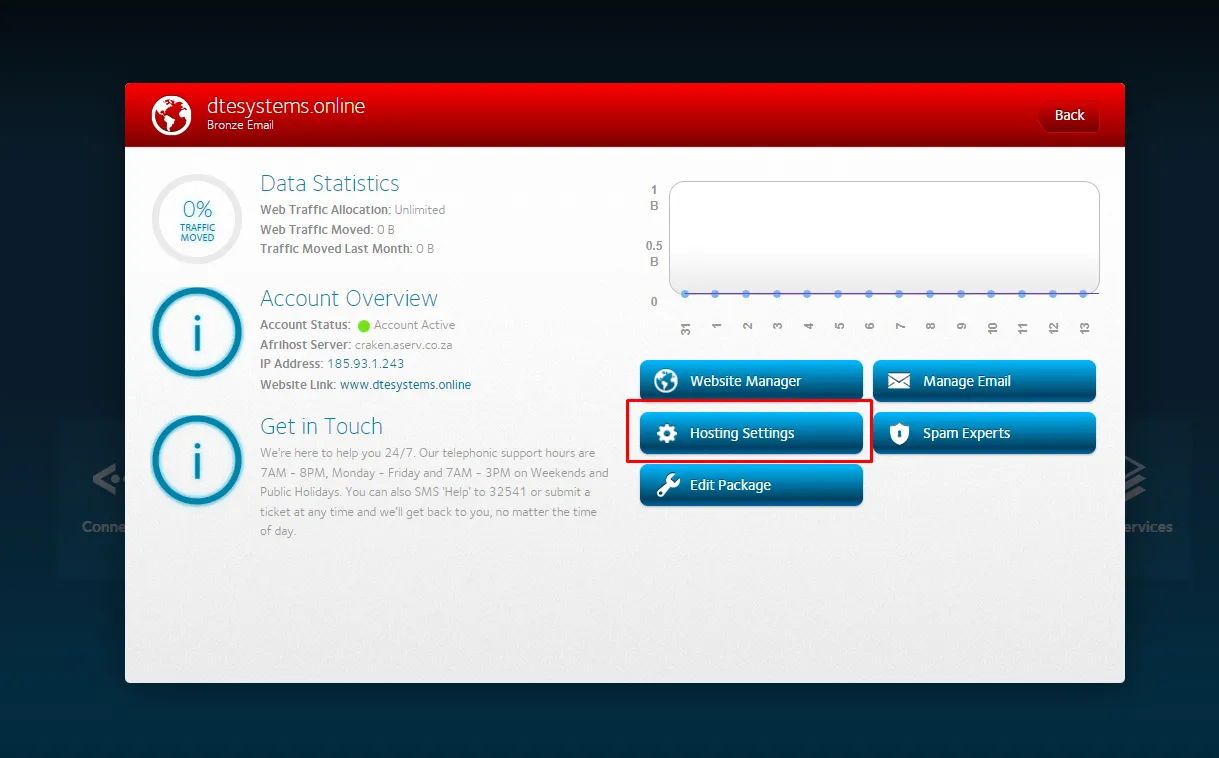Click Web Traffic Allocation: Unlimited text
The height and width of the screenshot is (758, 1219).
pos(352,210)
